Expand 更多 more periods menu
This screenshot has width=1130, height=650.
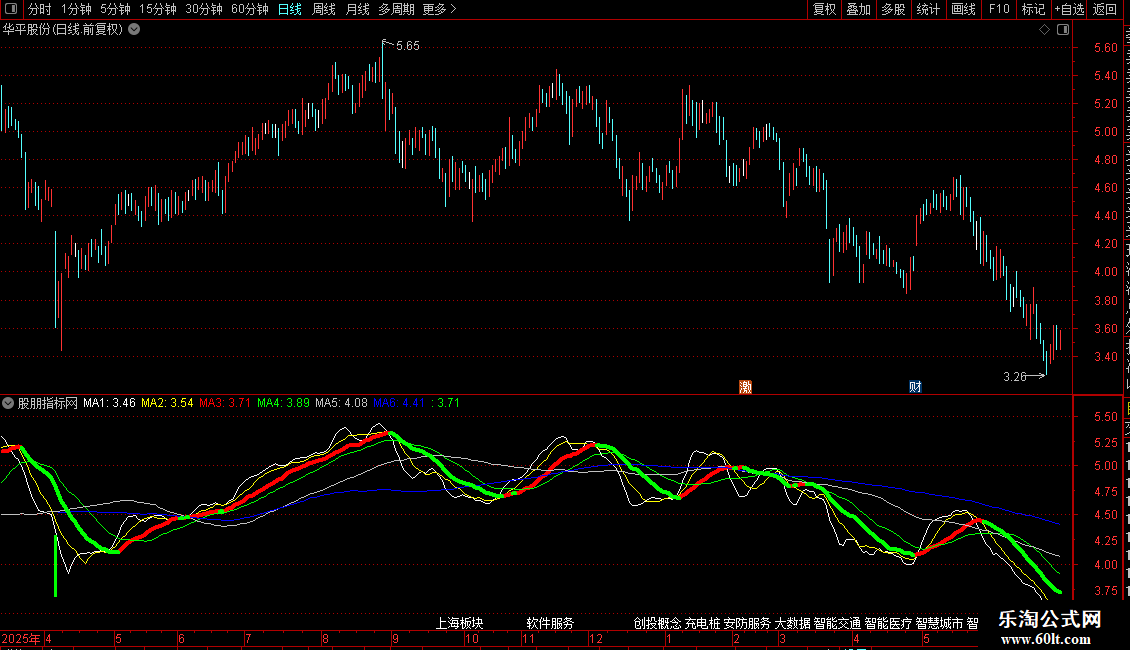440,9
